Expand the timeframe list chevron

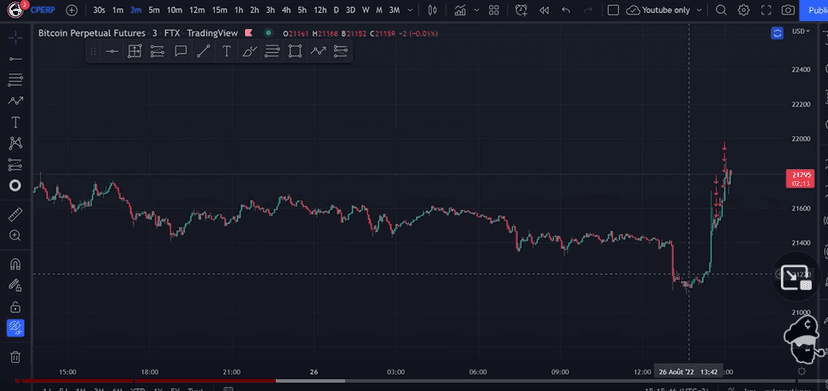coord(410,10)
